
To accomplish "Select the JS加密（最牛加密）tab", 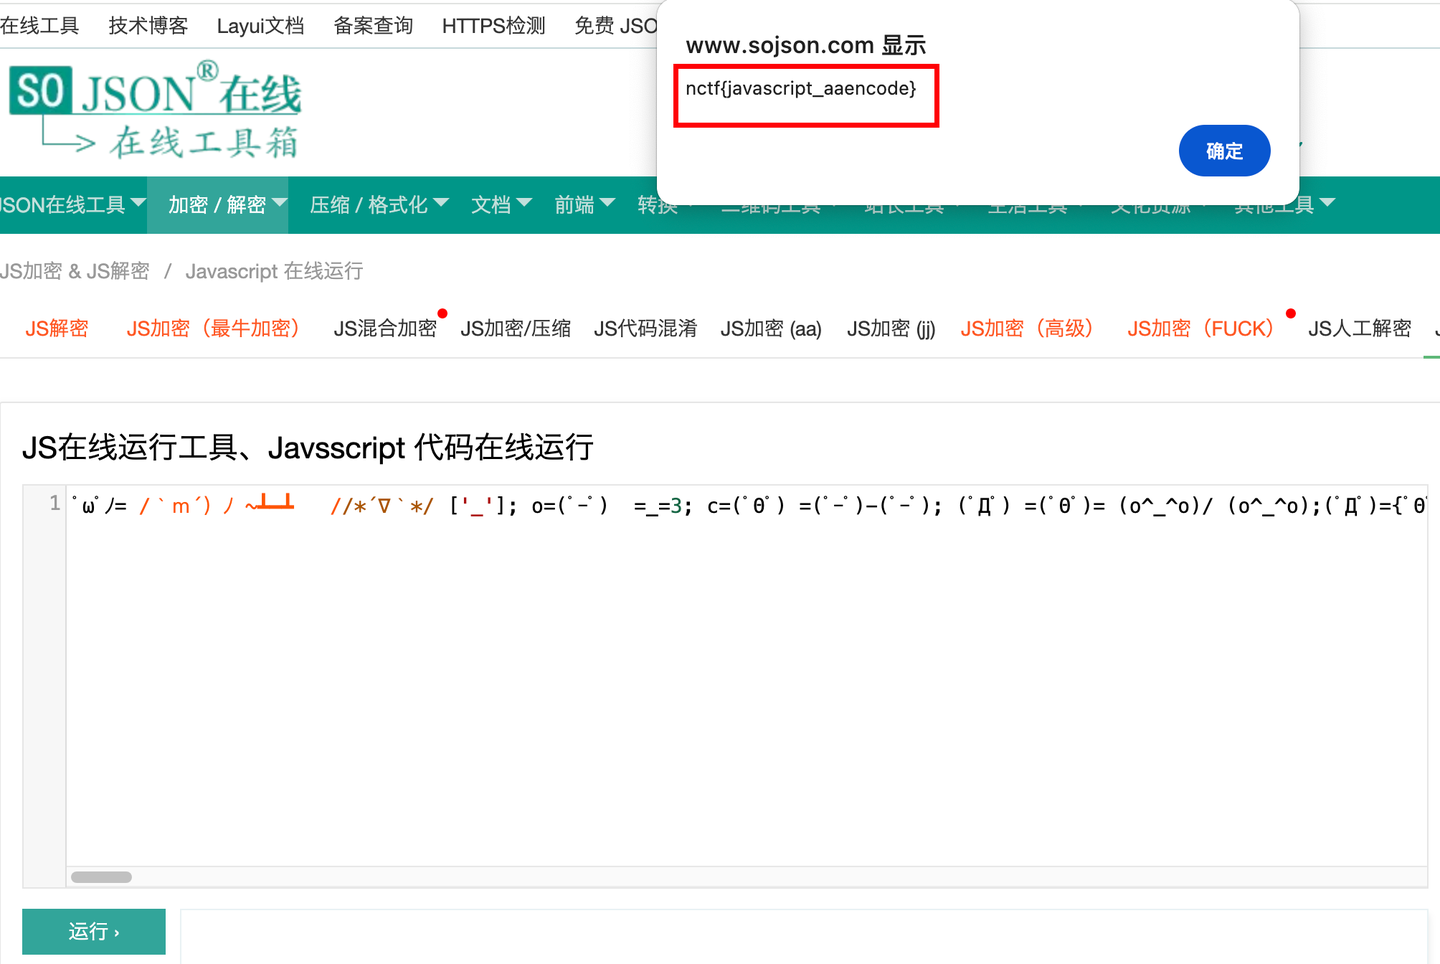I will coord(213,328).
